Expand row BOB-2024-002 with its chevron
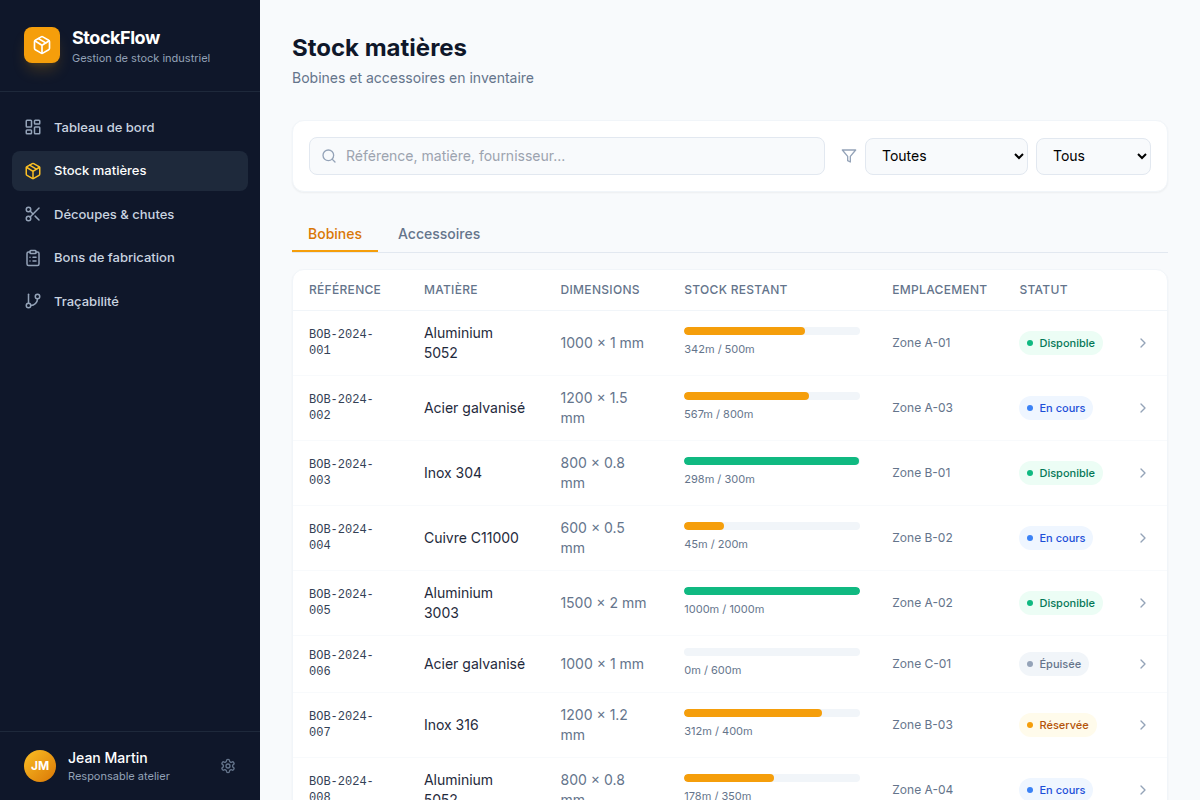Image resolution: width=1200 pixels, height=800 pixels. [x=1143, y=408]
